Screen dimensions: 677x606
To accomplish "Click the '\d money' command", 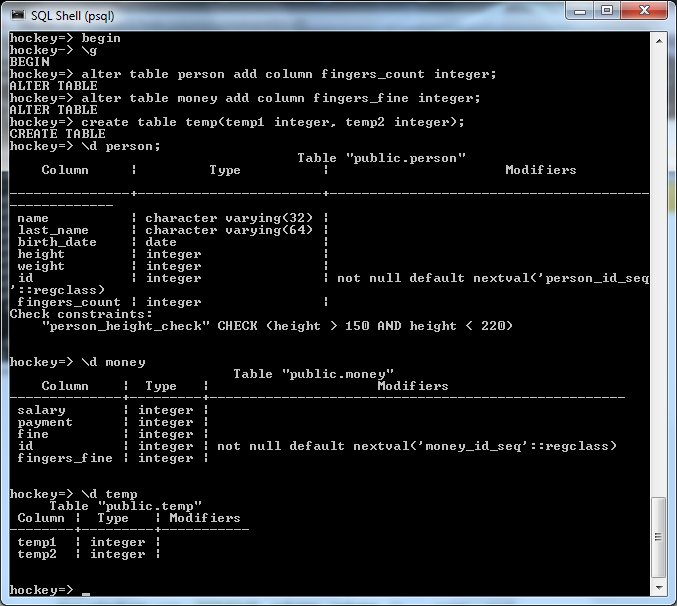I will click(114, 362).
